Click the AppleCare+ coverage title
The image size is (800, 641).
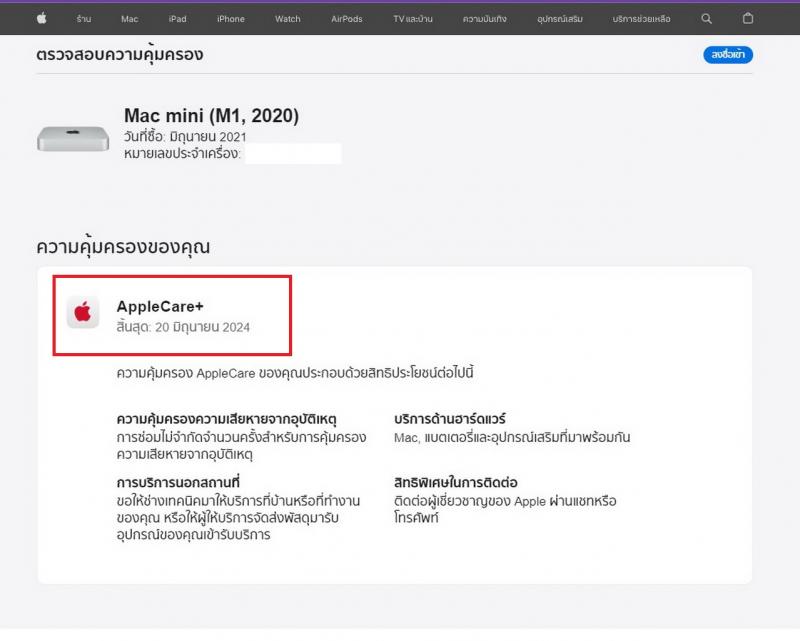tap(160, 306)
